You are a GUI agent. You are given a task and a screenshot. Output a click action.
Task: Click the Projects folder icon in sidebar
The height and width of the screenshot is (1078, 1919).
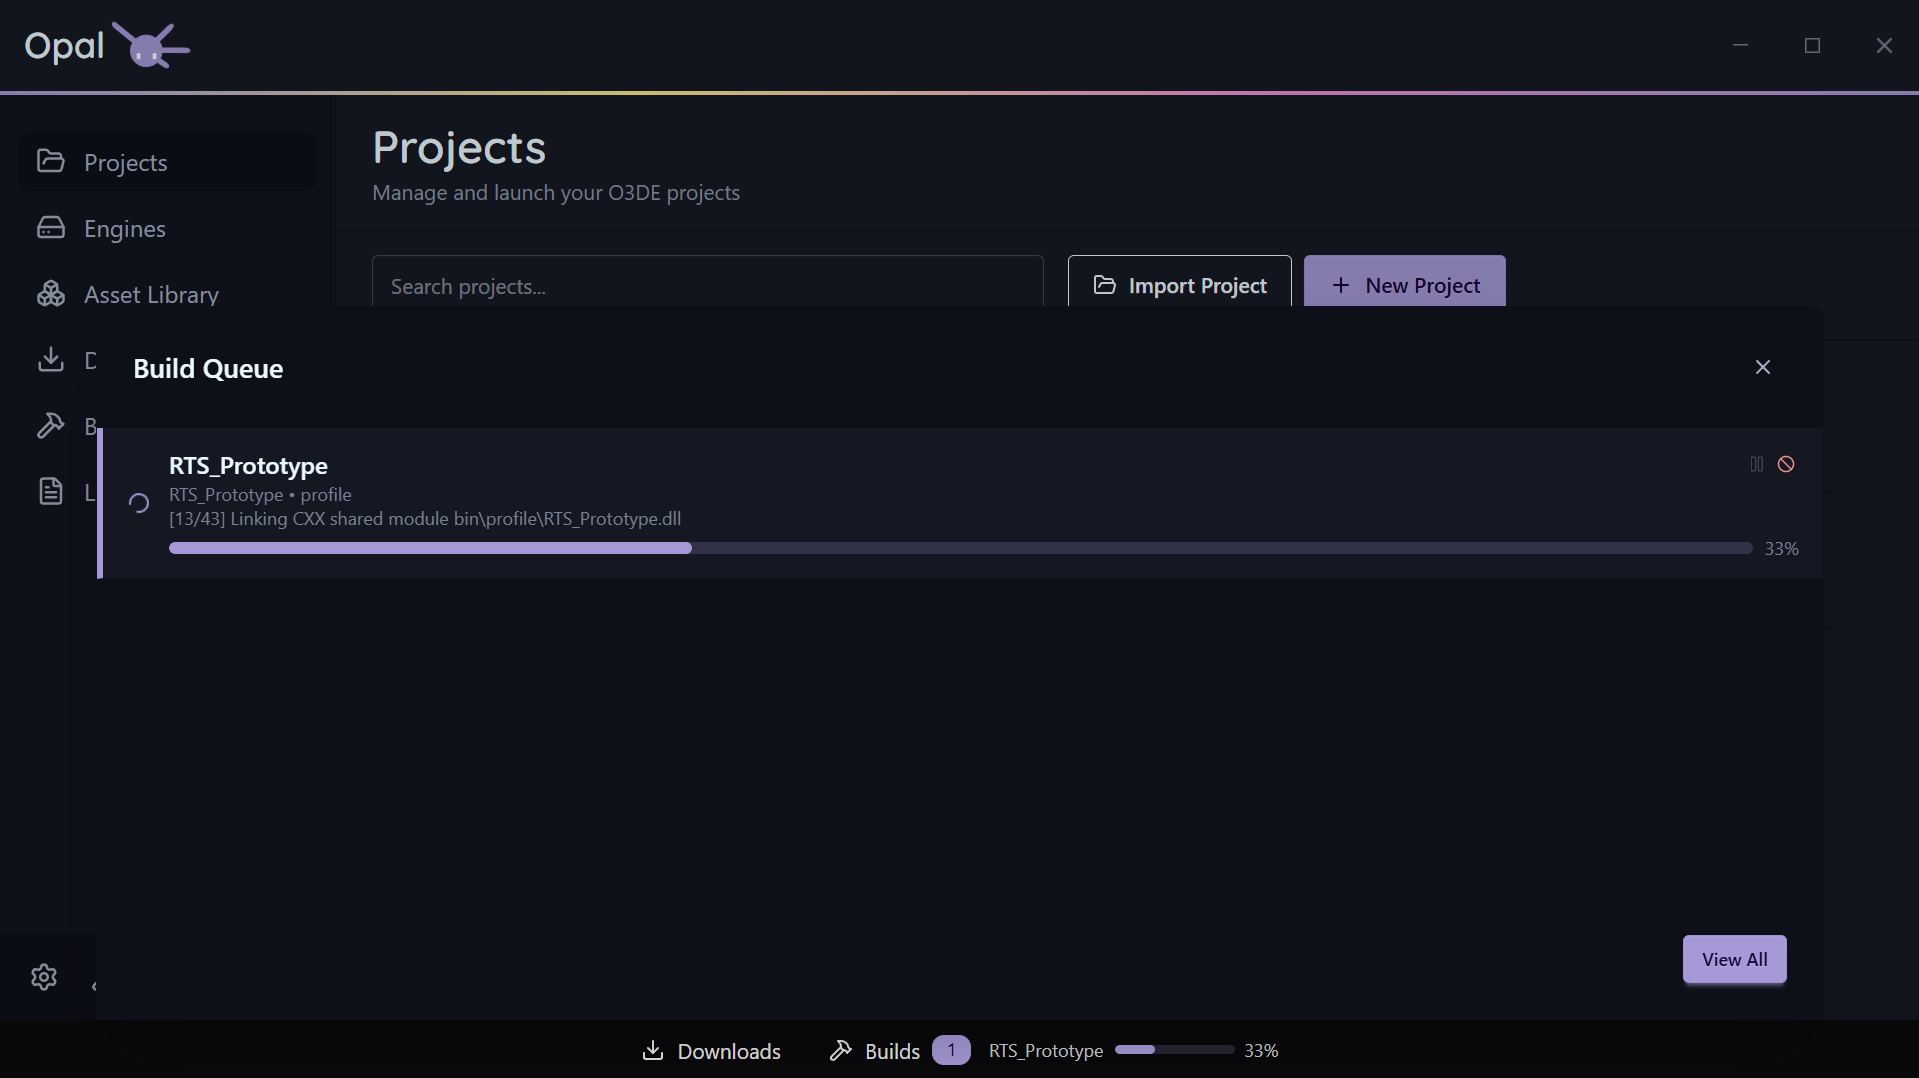tap(51, 161)
